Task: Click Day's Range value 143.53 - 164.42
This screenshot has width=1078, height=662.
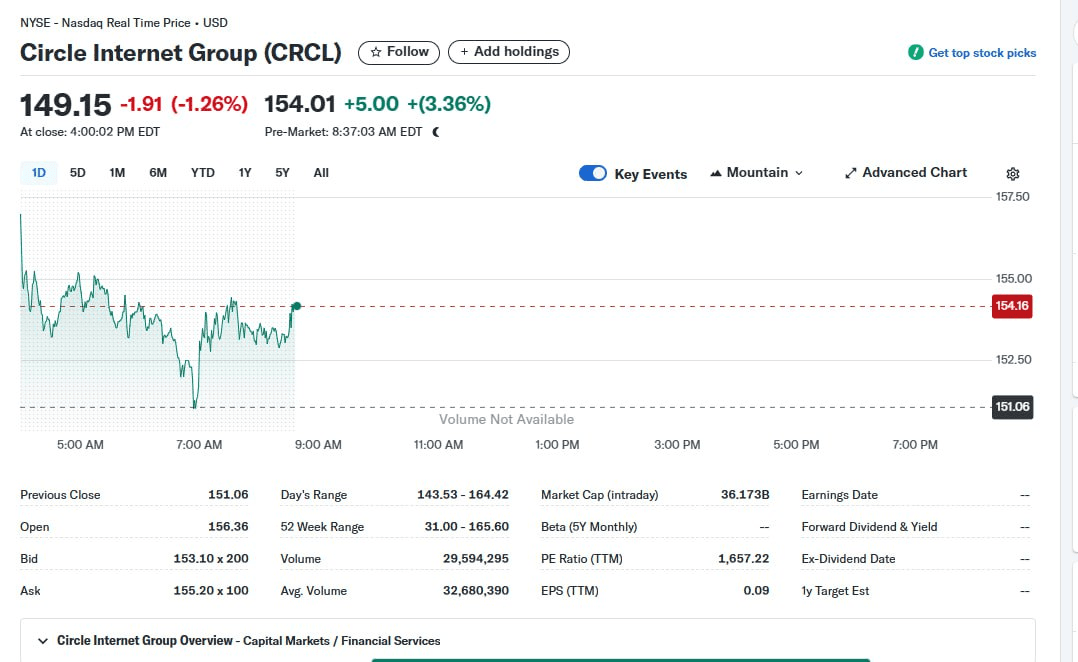Action: pyautogui.click(x=463, y=495)
